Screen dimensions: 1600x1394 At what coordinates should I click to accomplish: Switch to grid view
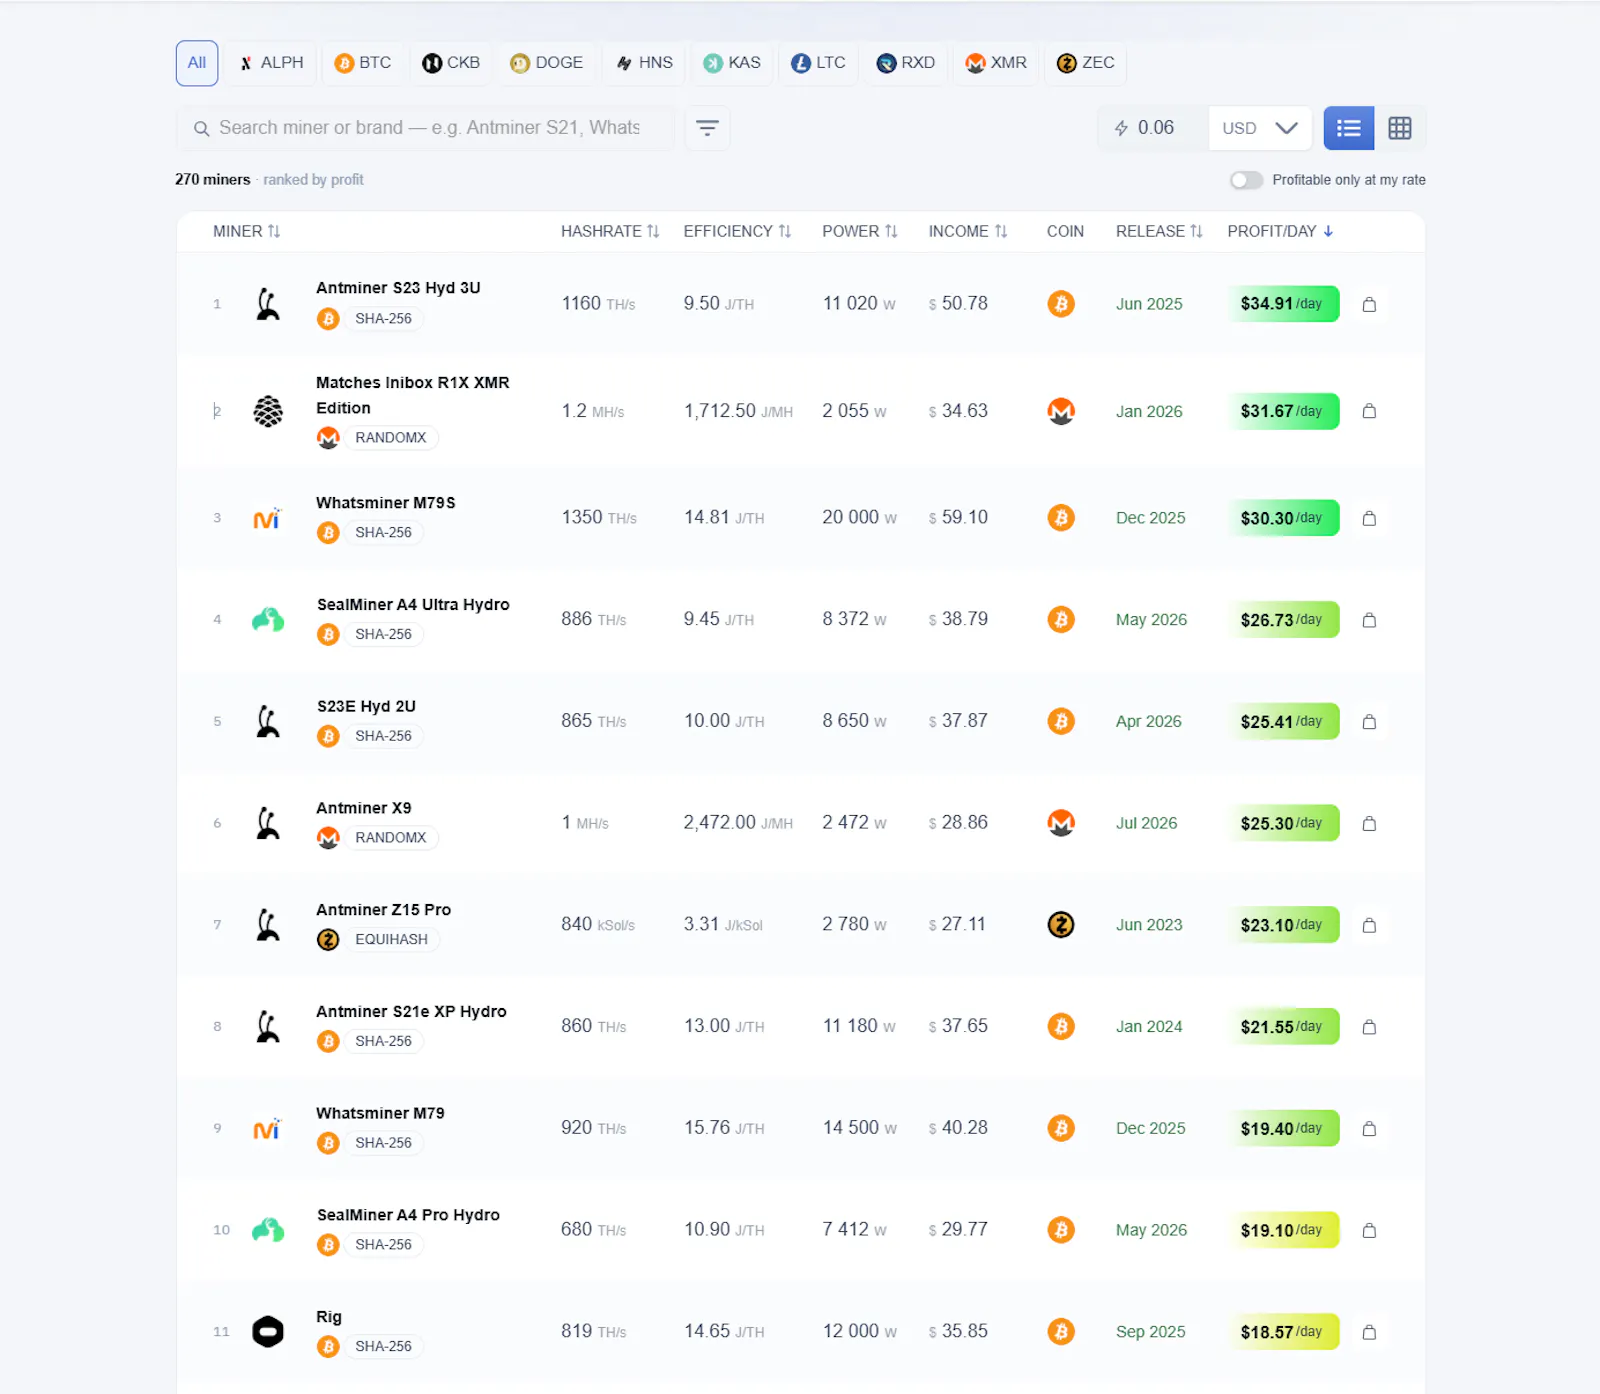pos(1400,128)
